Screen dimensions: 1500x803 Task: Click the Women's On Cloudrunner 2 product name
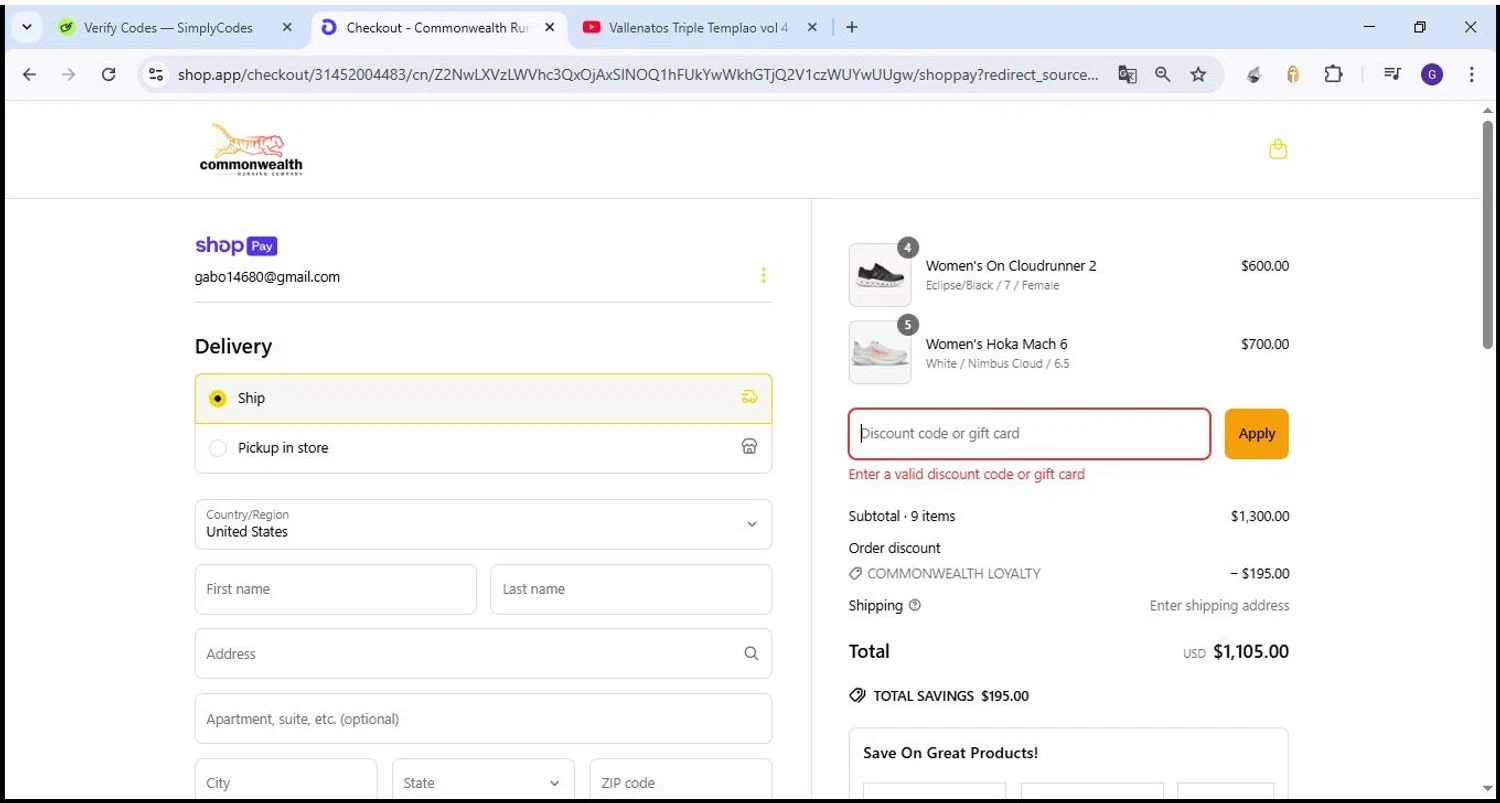click(1011, 266)
